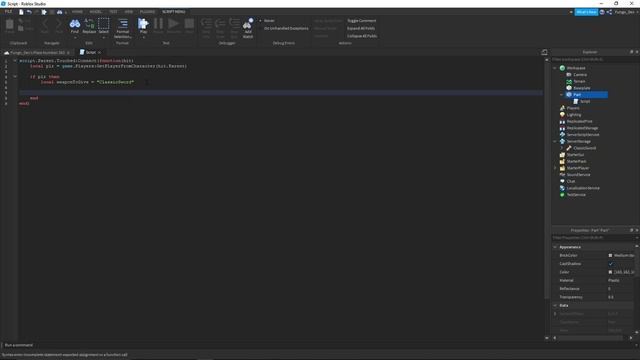Click the What's New button
640x360 pixels.
(x=586, y=12)
